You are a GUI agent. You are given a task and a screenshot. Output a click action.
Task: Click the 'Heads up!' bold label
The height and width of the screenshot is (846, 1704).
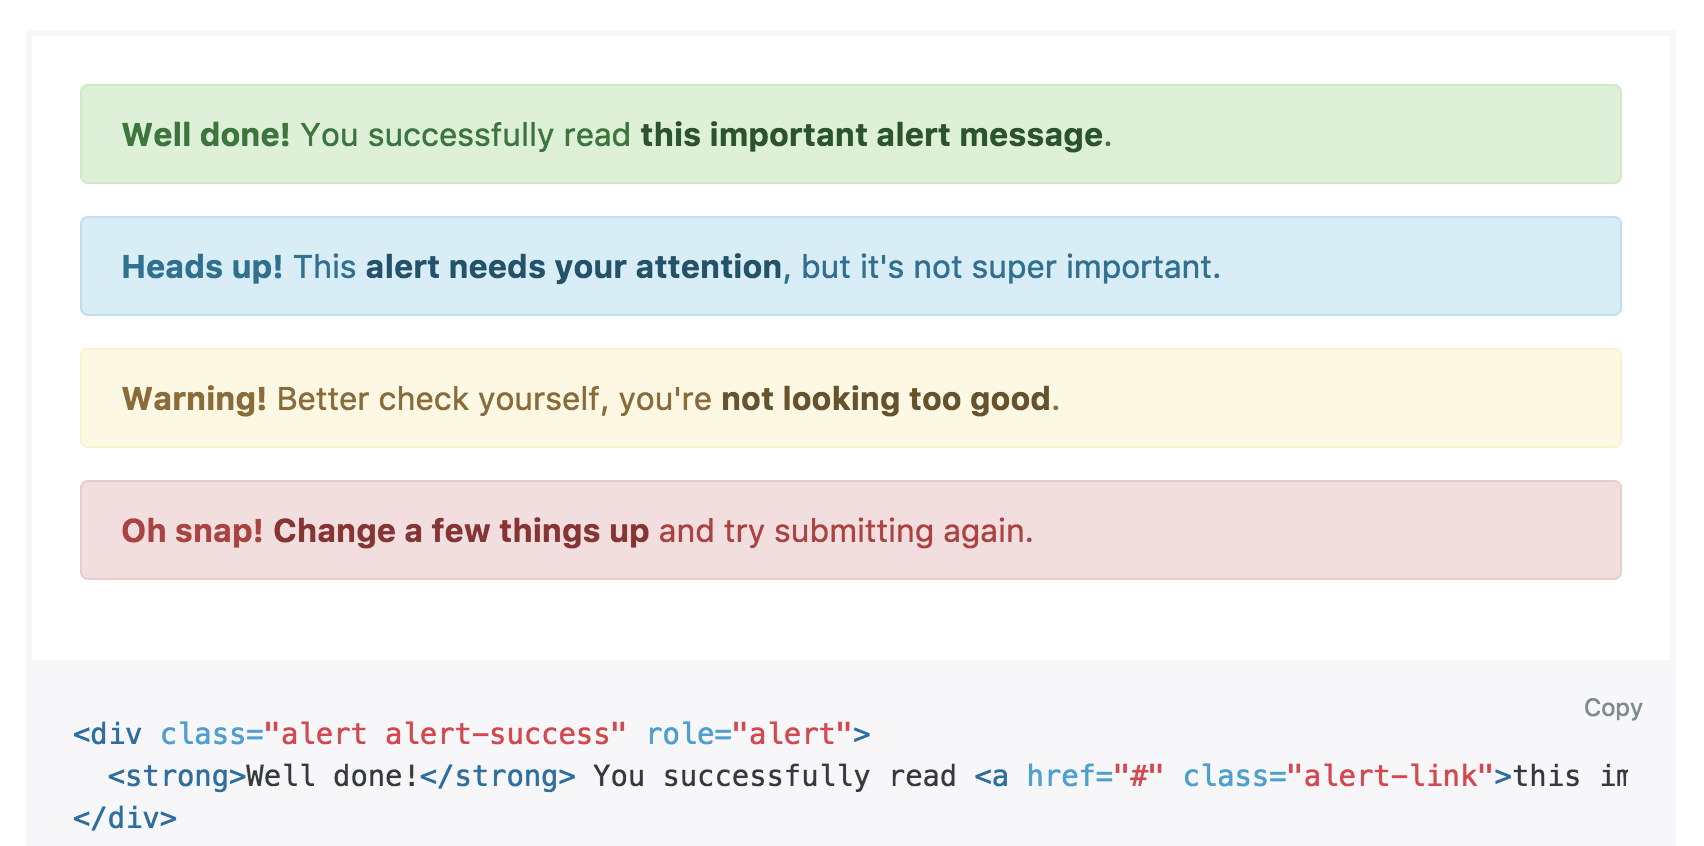pyautogui.click(x=202, y=267)
